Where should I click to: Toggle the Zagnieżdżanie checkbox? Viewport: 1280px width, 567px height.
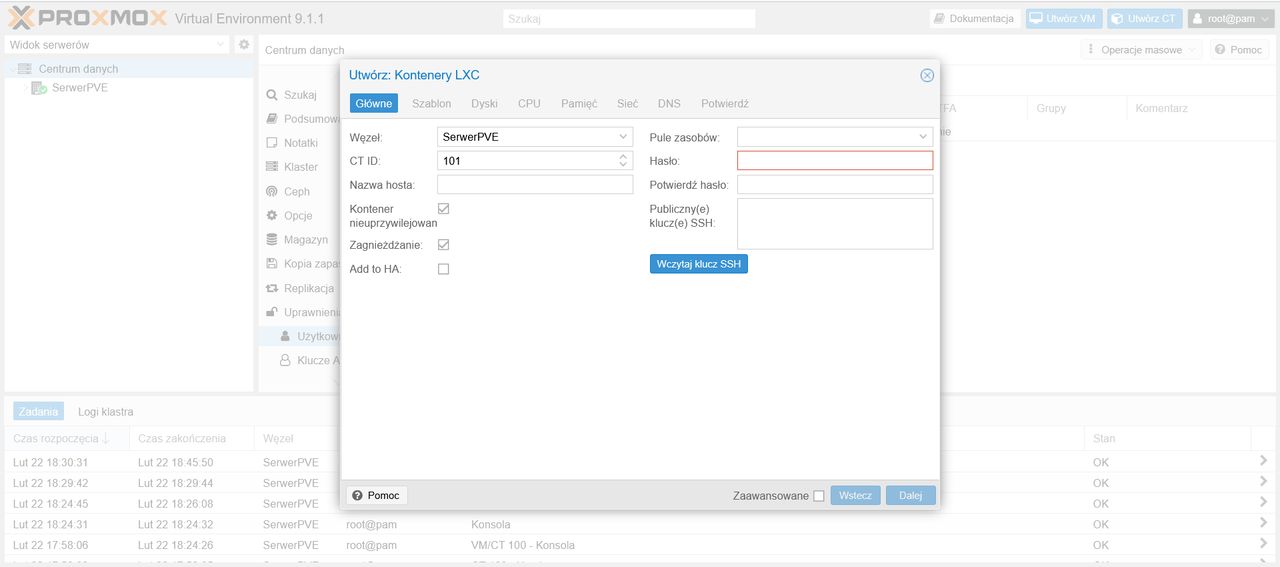pos(443,245)
